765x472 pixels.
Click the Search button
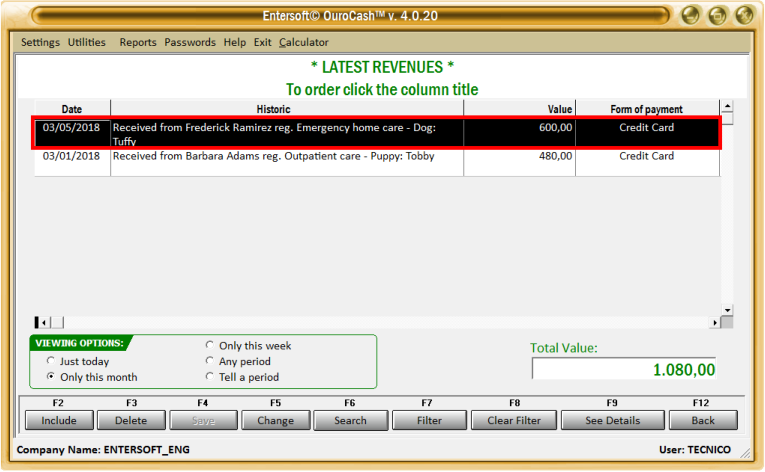350,420
